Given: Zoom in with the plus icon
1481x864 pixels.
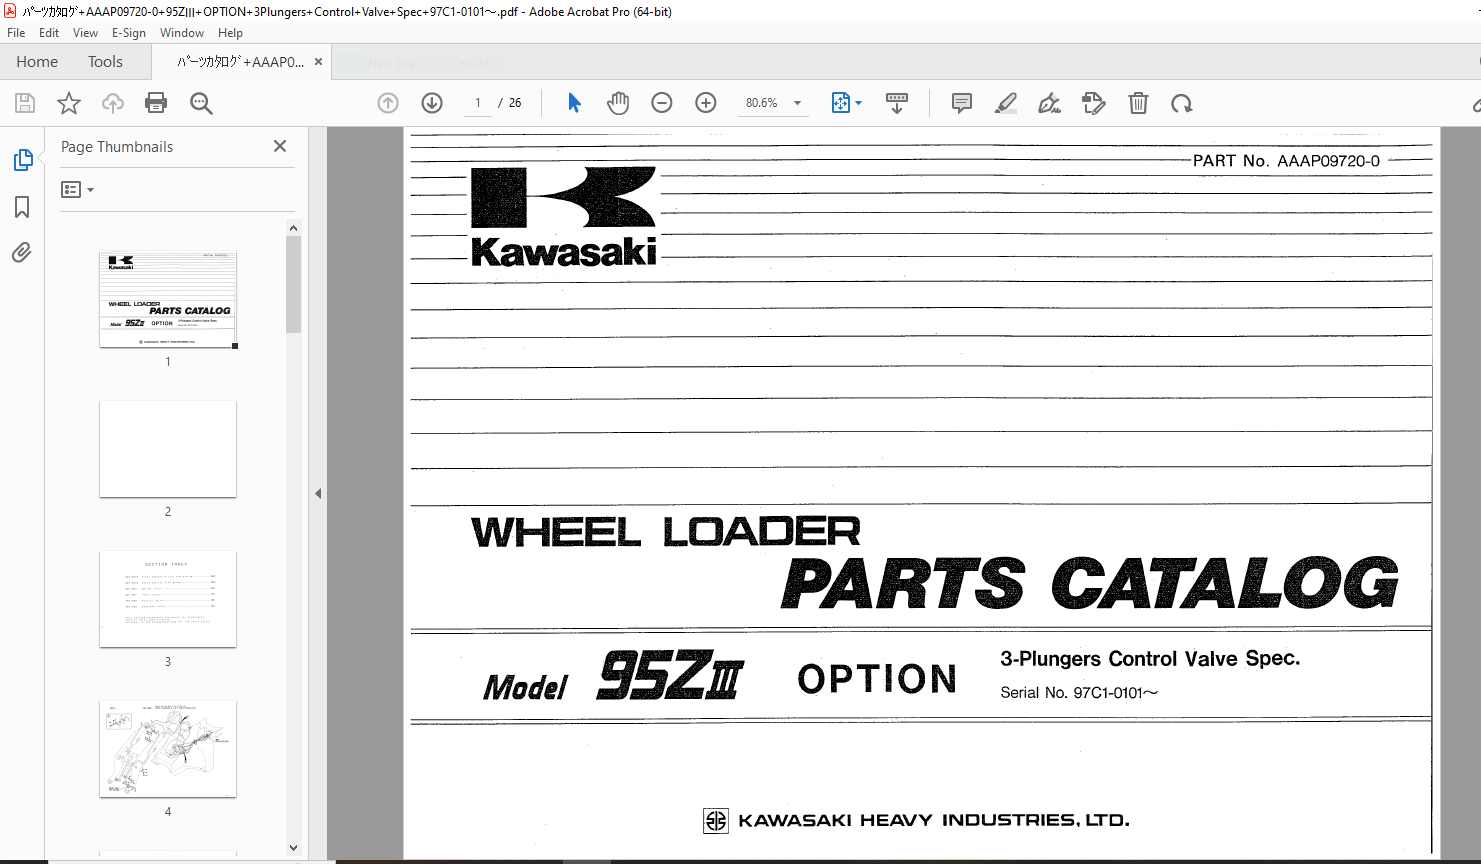Looking at the screenshot, I should pos(706,103).
